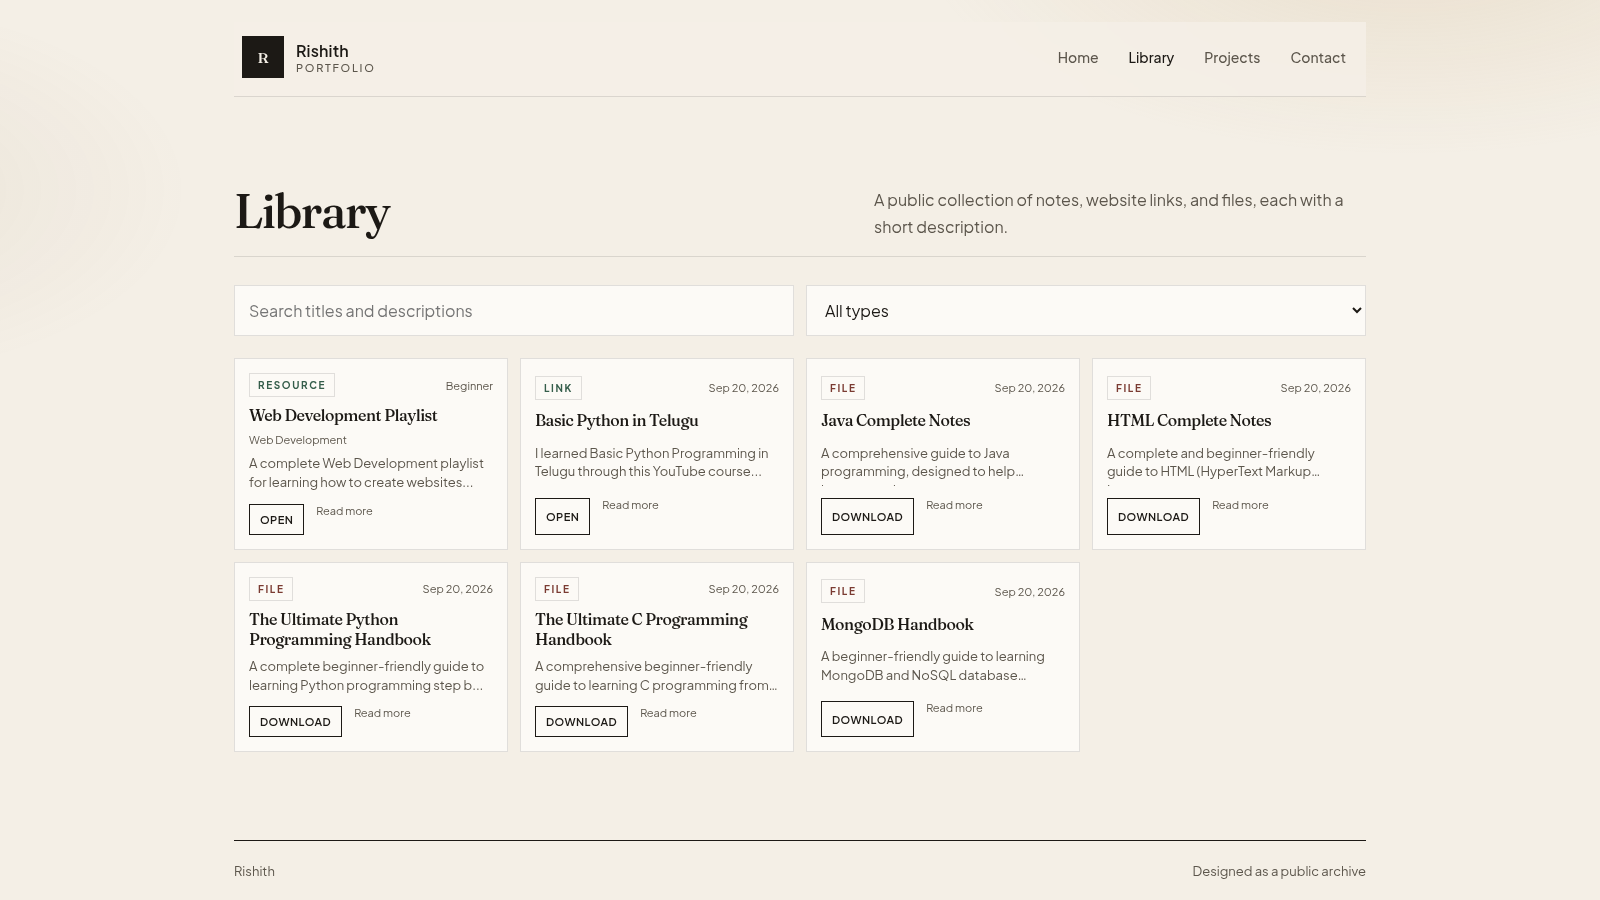The height and width of the screenshot is (900, 1600).
Task: Click the Beginner label
Action: coord(469,386)
